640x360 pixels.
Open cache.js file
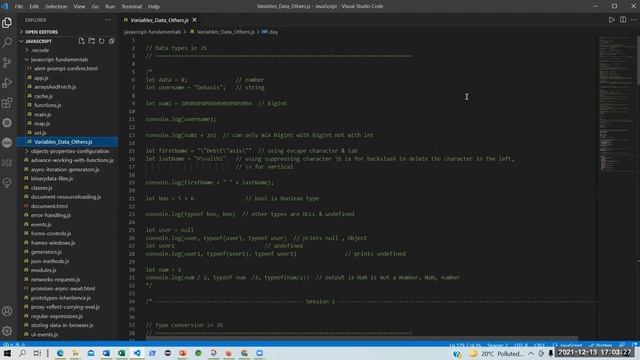[43, 96]
